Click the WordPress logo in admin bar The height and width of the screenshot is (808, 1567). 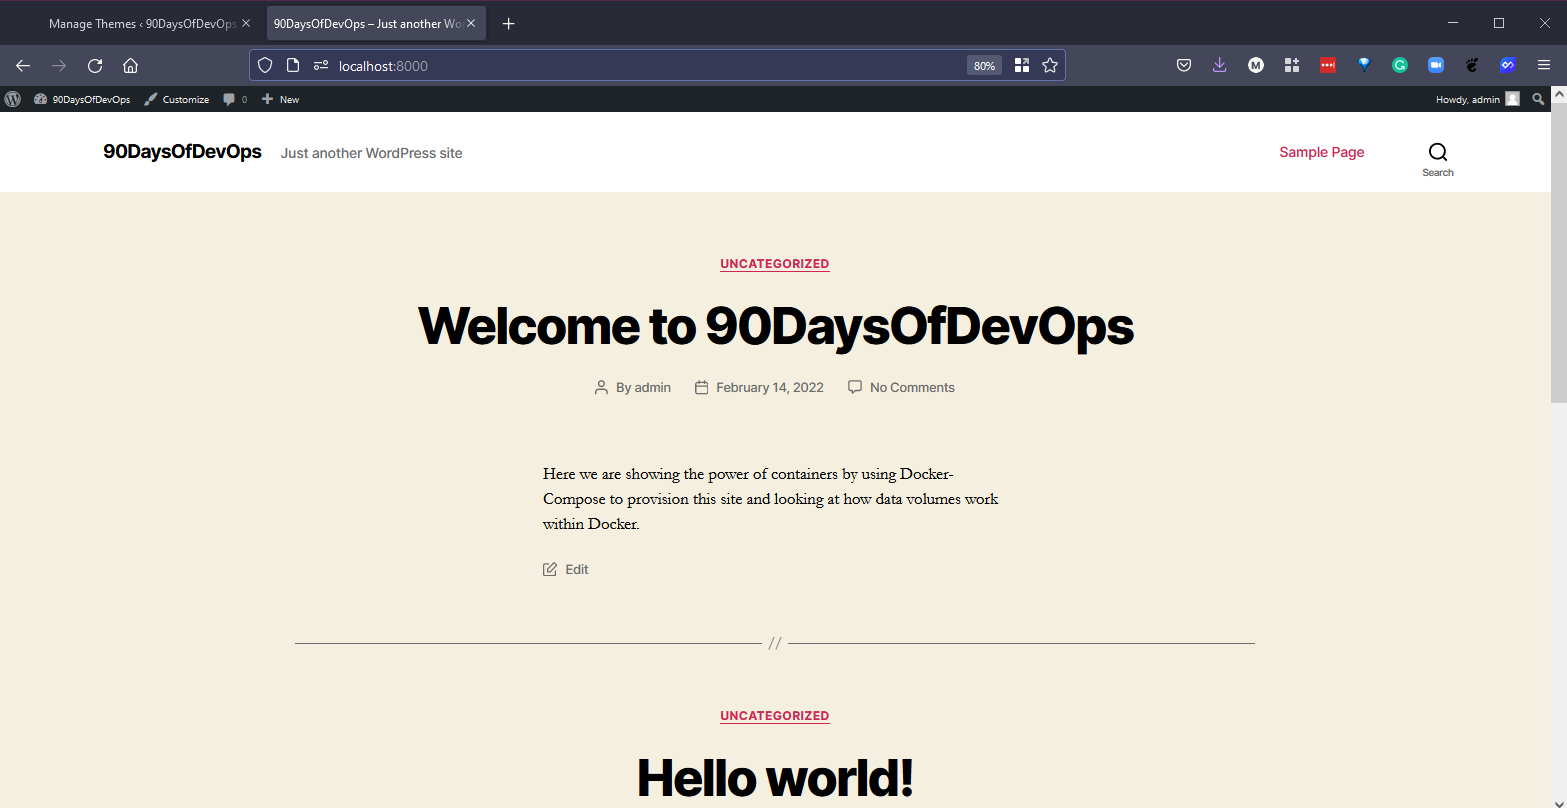(x=13, y=99)
